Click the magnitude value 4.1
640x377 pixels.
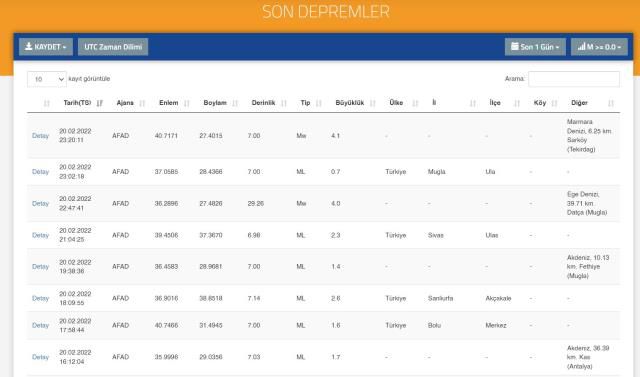(x=336, y=136)
